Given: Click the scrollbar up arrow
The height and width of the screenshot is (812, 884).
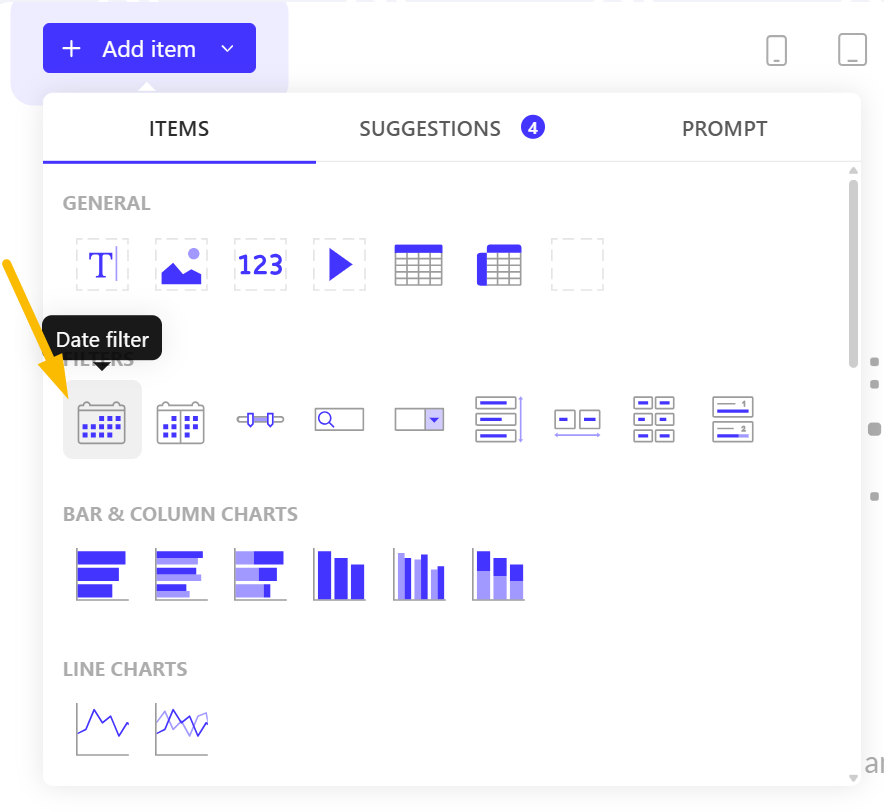Looking at the screenshot, I should click(854, 170).
